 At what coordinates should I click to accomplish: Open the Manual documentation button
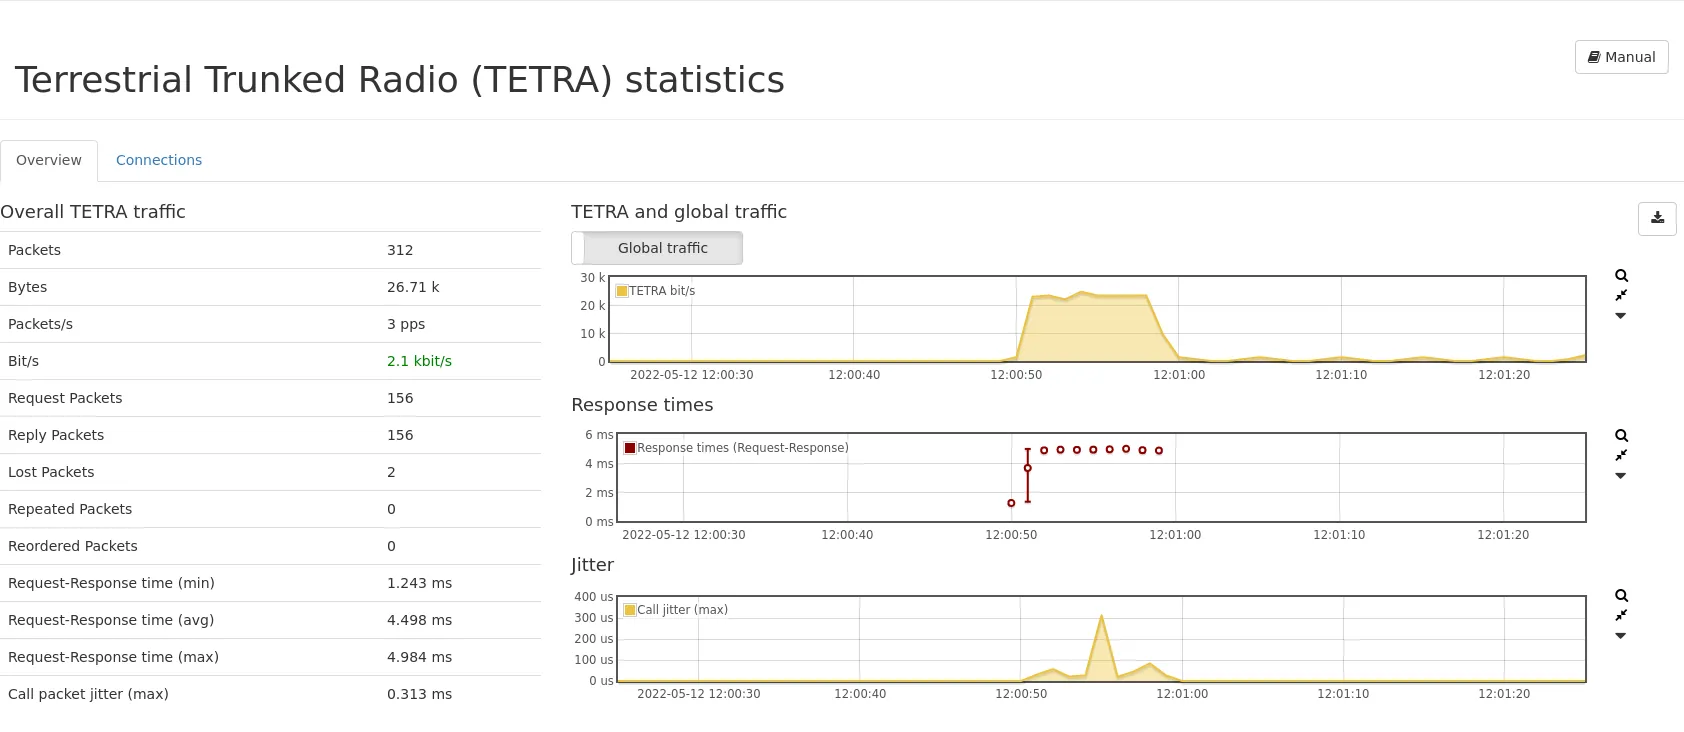coord(1621,57)
